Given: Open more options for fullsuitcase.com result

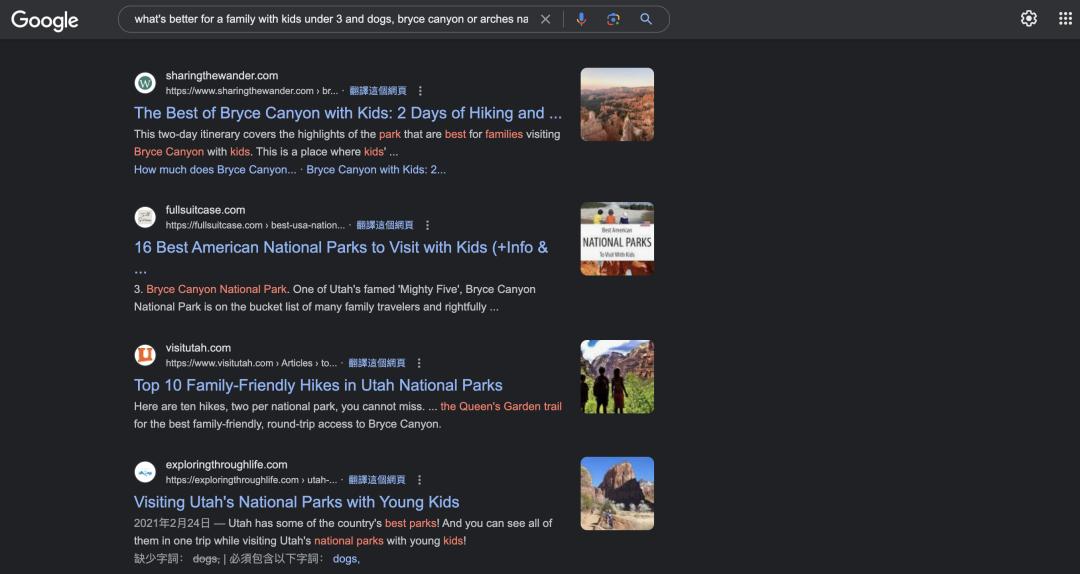Looking at the screenshot, I should click(x=427, y=225).
